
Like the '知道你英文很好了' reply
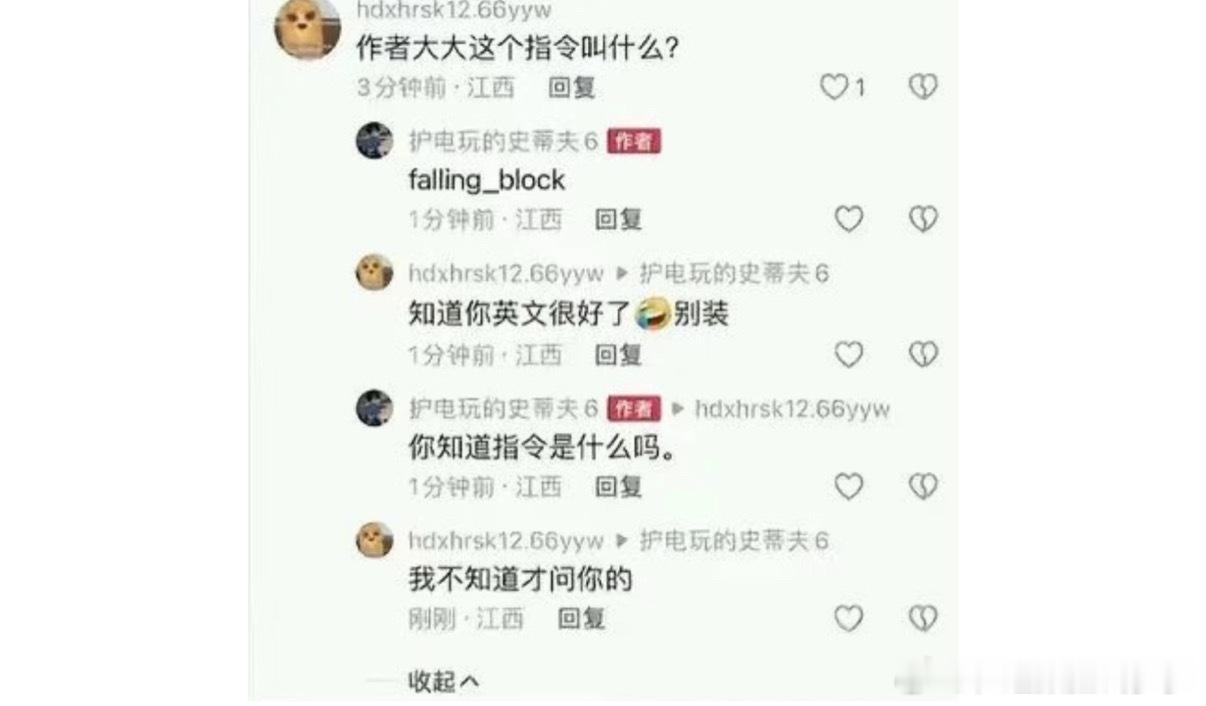coord(848,354)
